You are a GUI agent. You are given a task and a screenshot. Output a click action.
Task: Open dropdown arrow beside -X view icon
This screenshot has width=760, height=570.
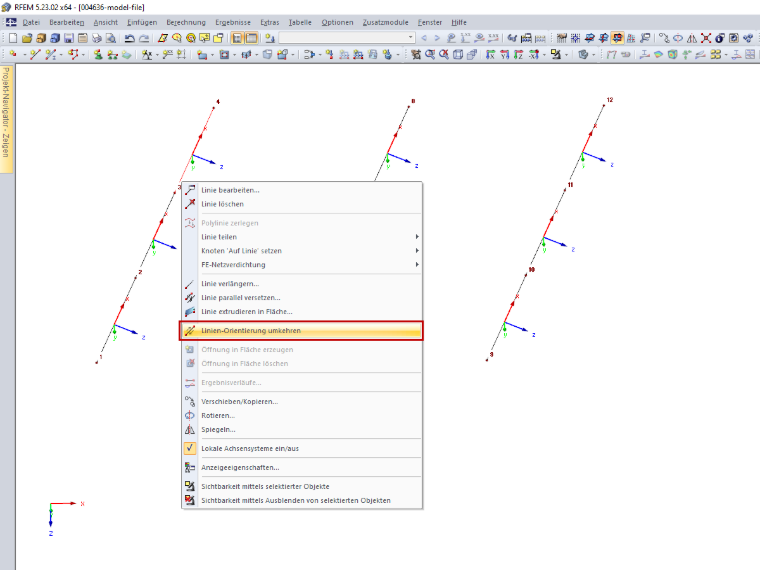544,54
